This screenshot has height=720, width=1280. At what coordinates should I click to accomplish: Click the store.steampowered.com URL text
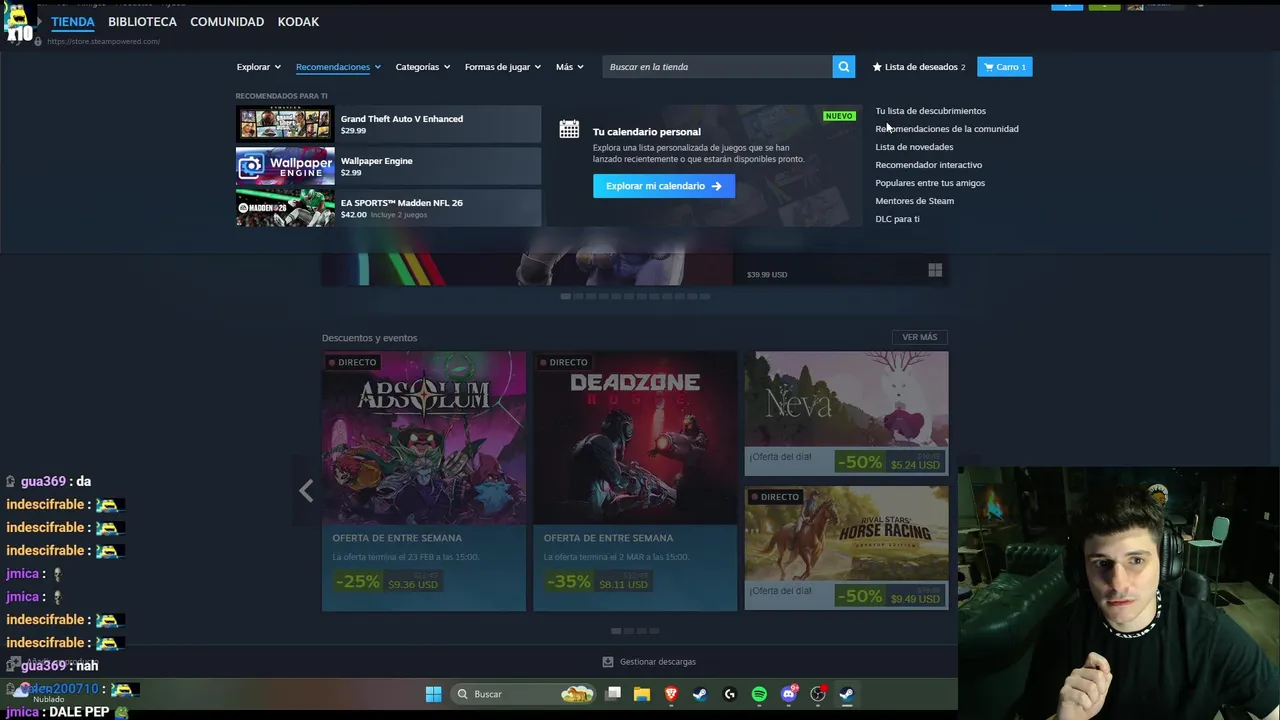[x=104, y=41]
